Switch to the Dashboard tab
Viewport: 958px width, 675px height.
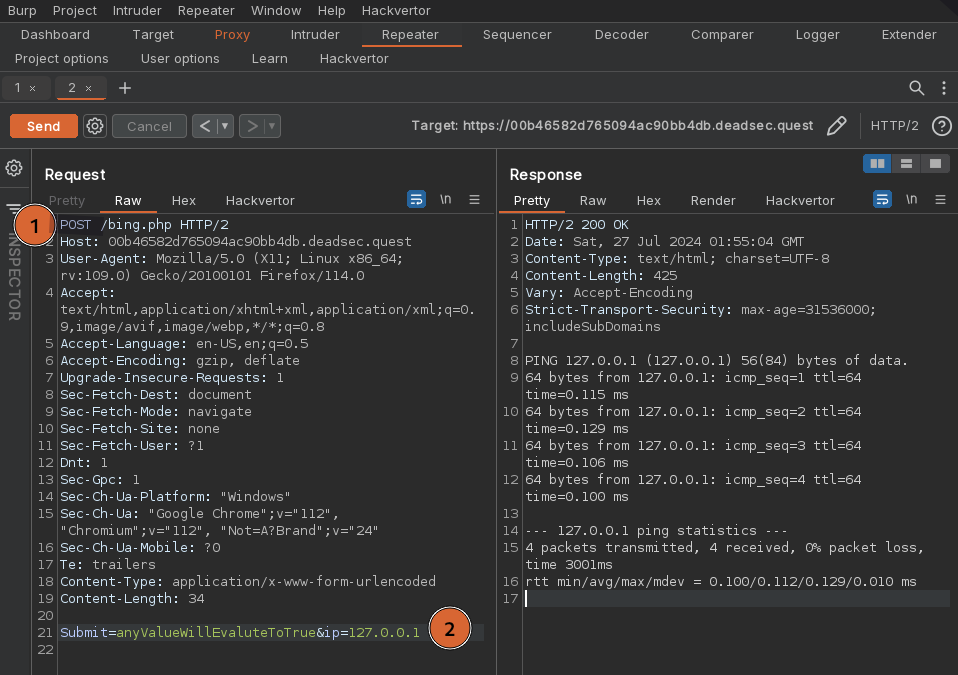[x=55, y=35]
